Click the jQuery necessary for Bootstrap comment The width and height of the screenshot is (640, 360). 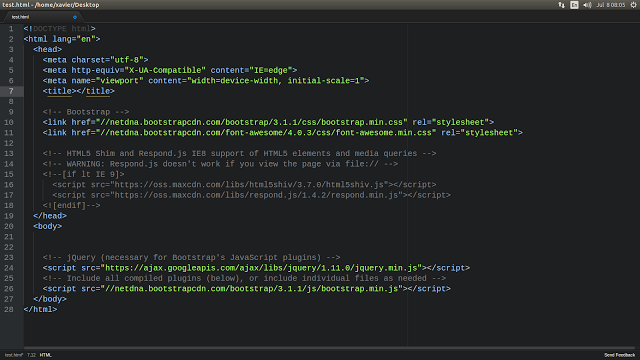pos(191,258)
